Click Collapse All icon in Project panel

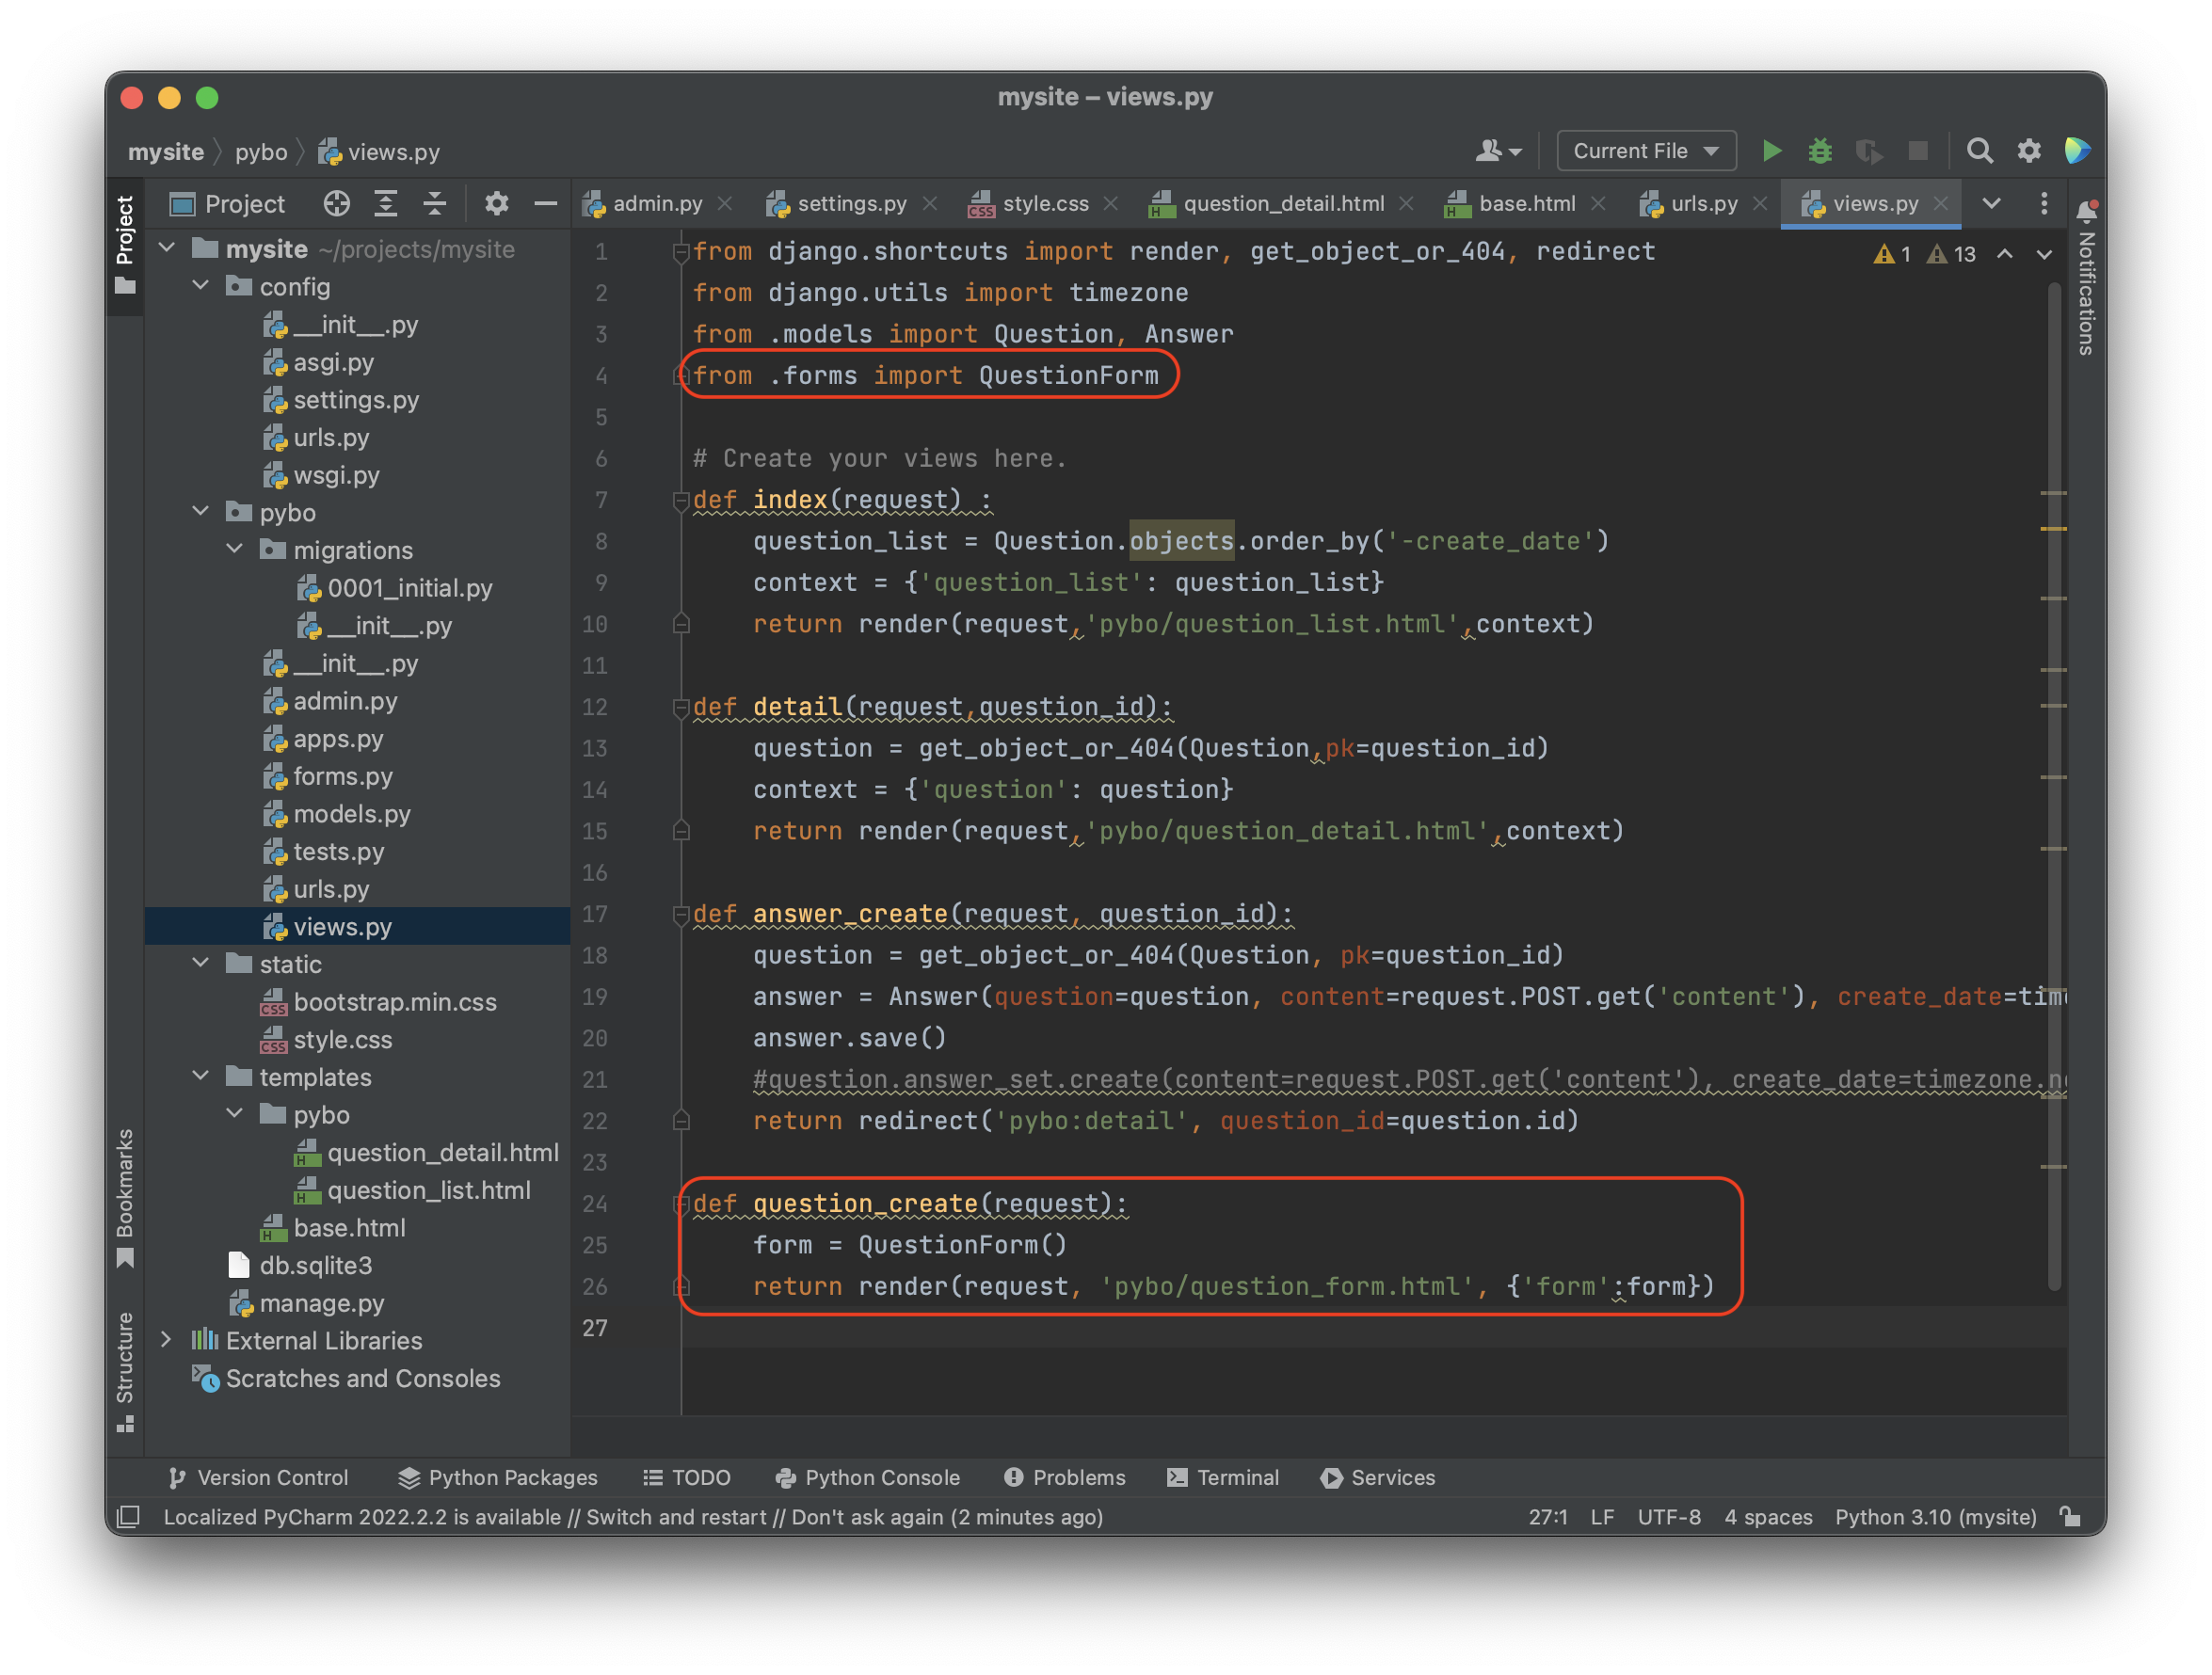pyautogui.click(x=435, y=204)
